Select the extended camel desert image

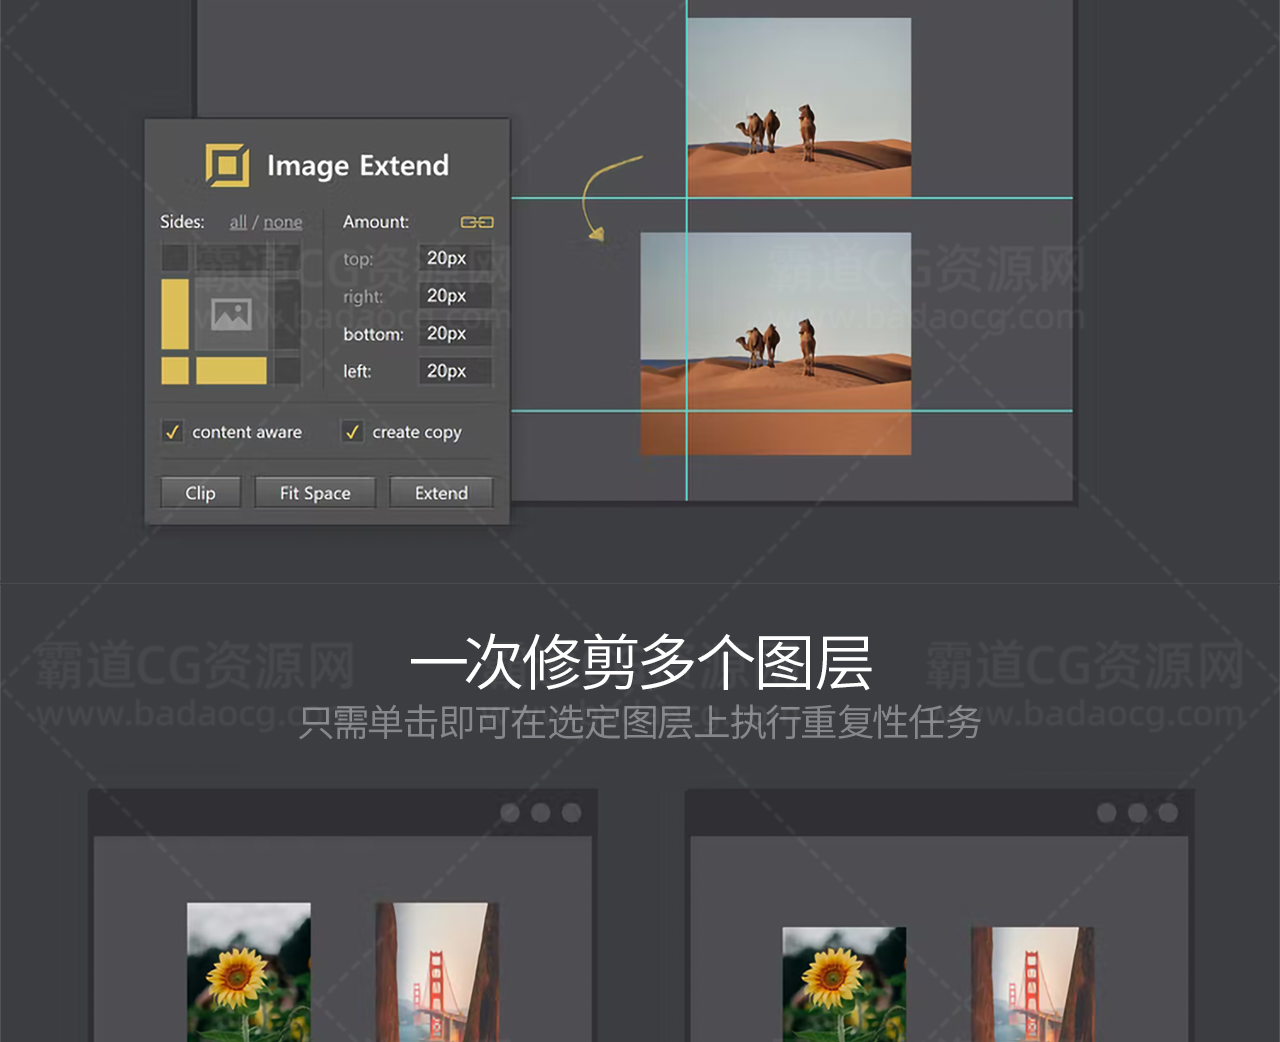tap(775, 343)
